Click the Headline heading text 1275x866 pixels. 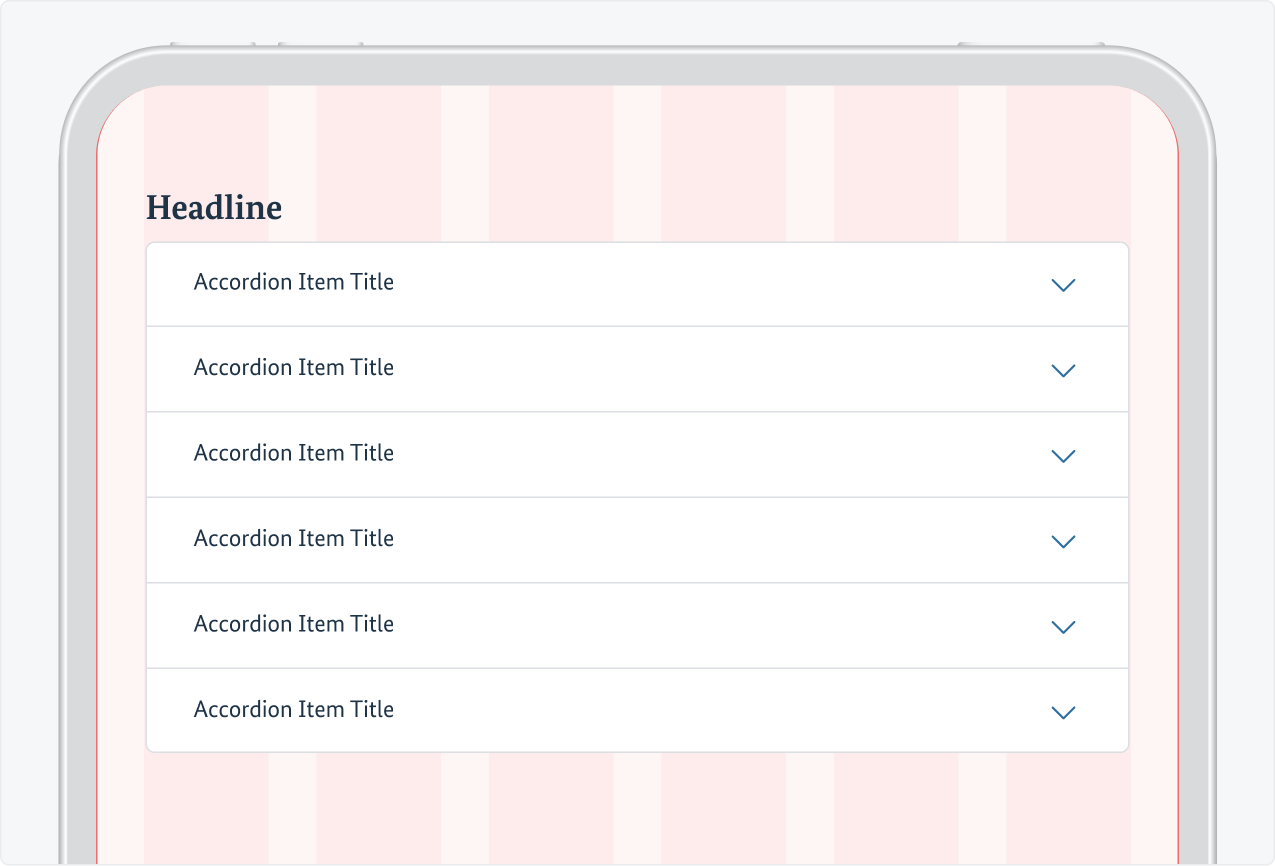[214, 208]
